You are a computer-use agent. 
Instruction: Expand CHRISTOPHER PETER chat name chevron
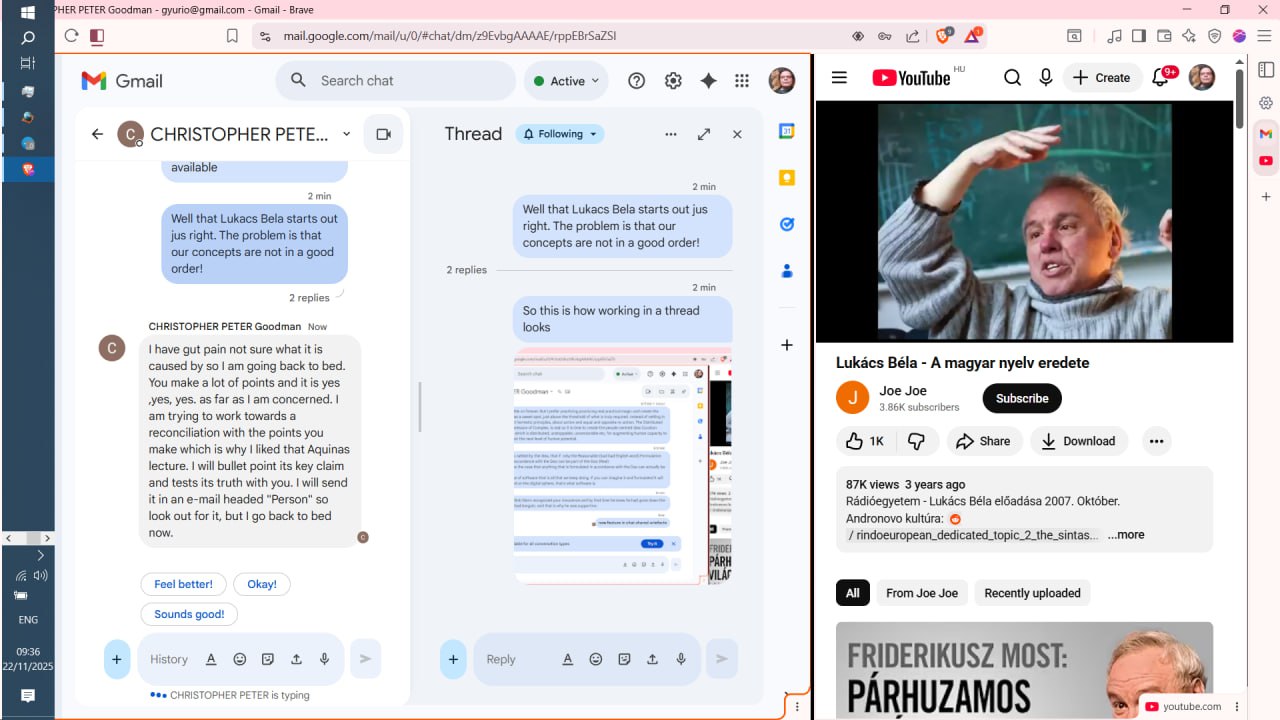pos(347,134)
